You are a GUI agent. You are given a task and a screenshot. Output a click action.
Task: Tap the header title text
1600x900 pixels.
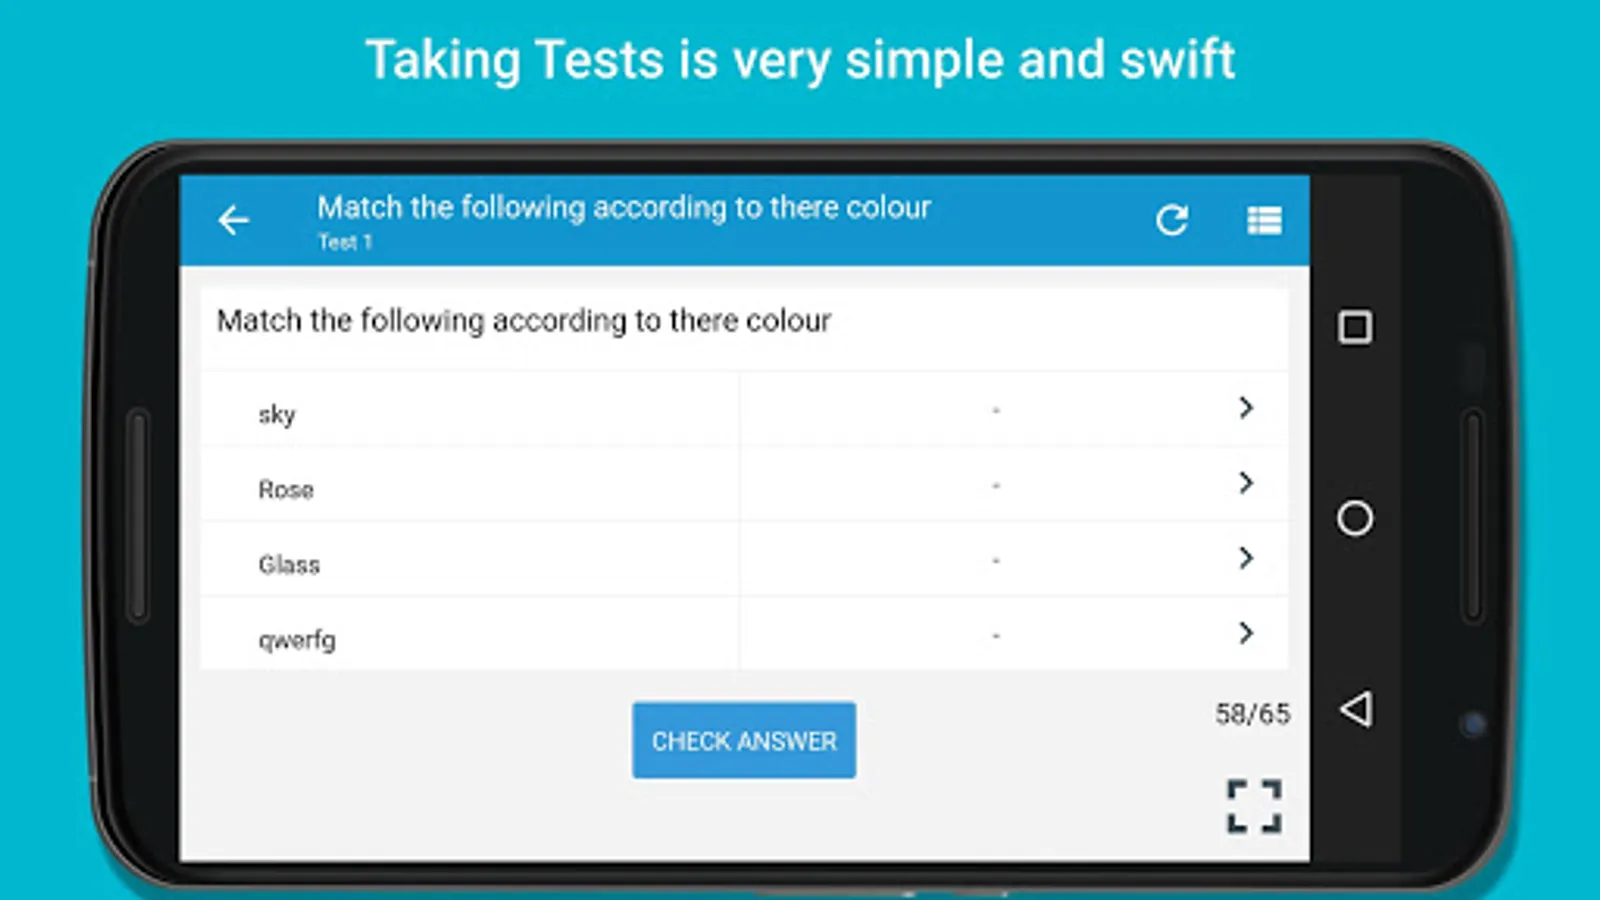pos(624,208)
